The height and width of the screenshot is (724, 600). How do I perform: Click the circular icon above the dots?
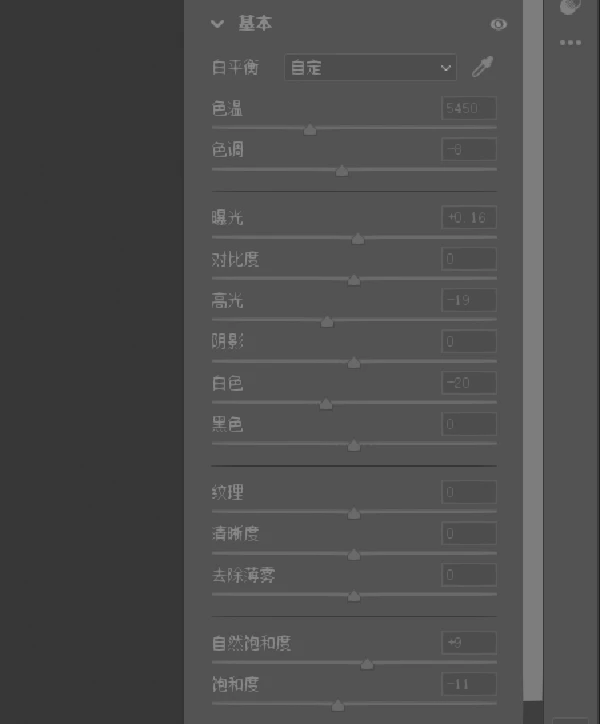point(570,6)
